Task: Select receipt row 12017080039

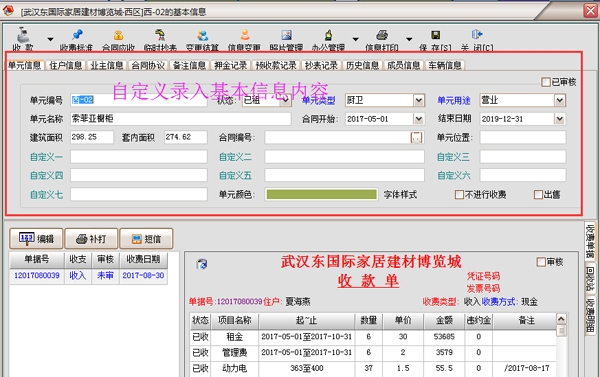Action: pyautogui.click(x=88, y=276)
